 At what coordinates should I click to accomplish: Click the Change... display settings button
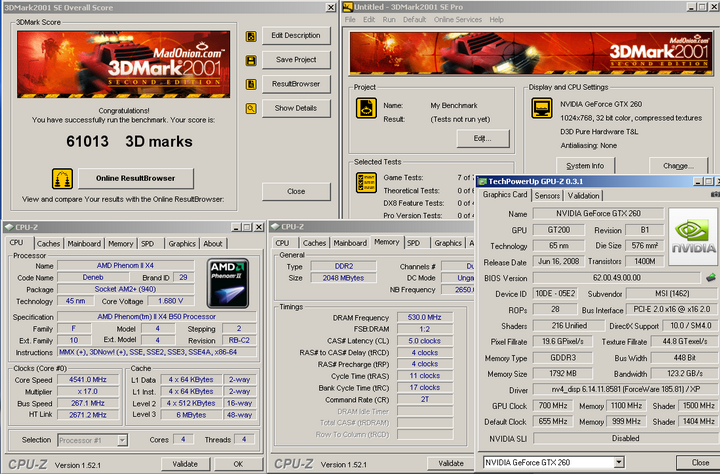point(678,166)
